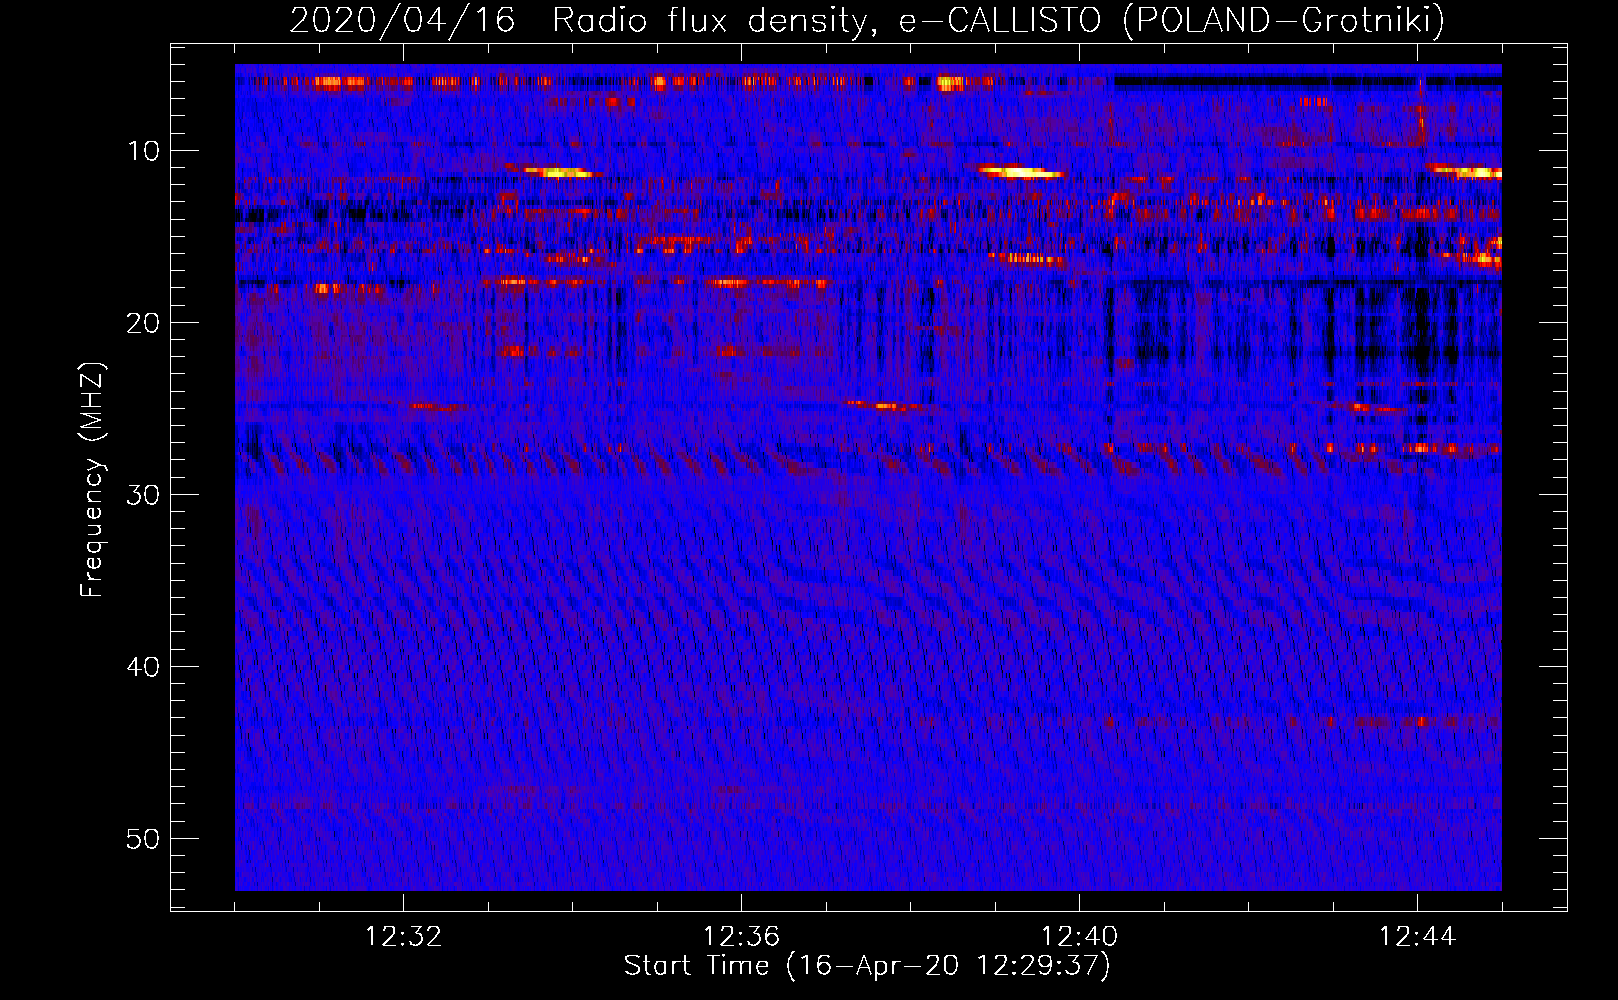Click the 30 MHz frequency tick label
The height and width of the screenshot is (1000, 1618).
[144, 495]
